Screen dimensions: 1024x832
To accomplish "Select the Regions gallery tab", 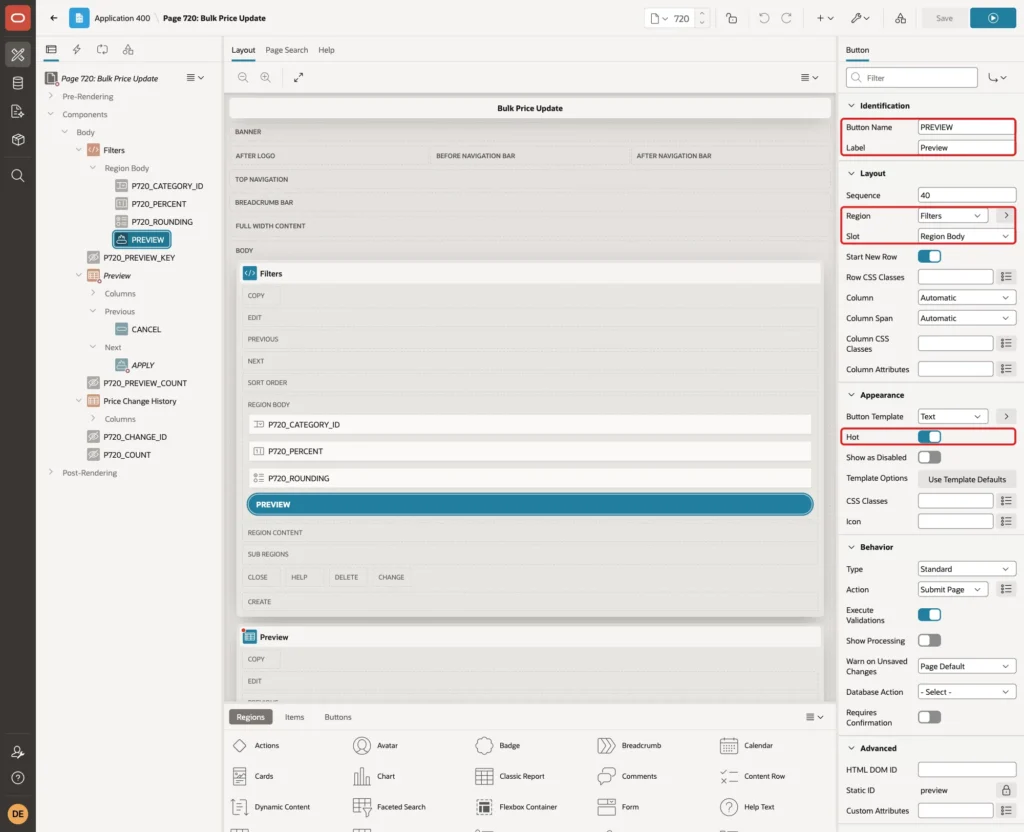I will click(251, 717).
